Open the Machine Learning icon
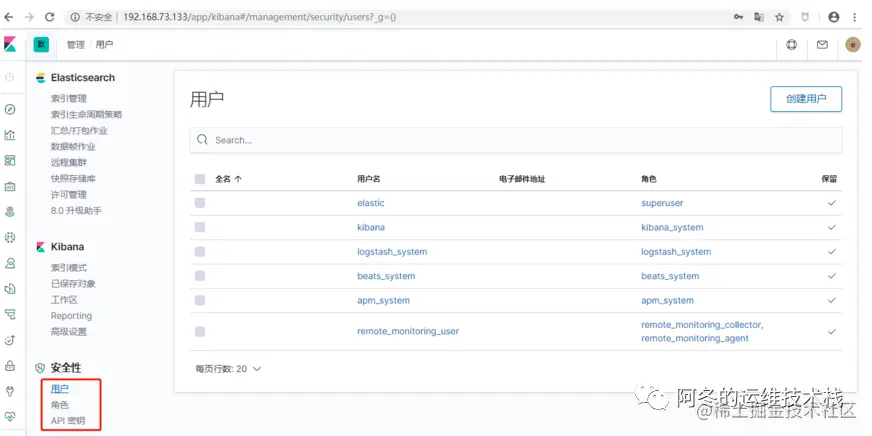The image size is (872, 436). 9,237
